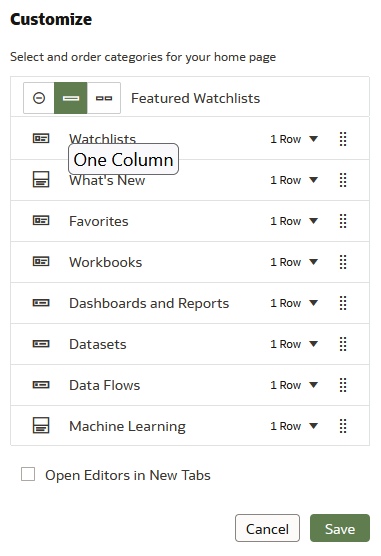Select the Machine Learning category name
This screenshot has height=556, width=381.
[x=127, y=426]
